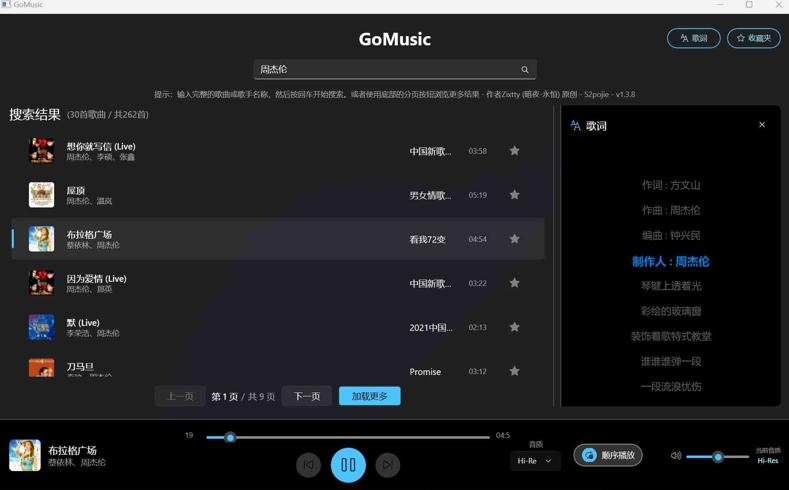Click lyric line 琴键上透着光
The height and width of the screenshot is (490, 789).
671,286
